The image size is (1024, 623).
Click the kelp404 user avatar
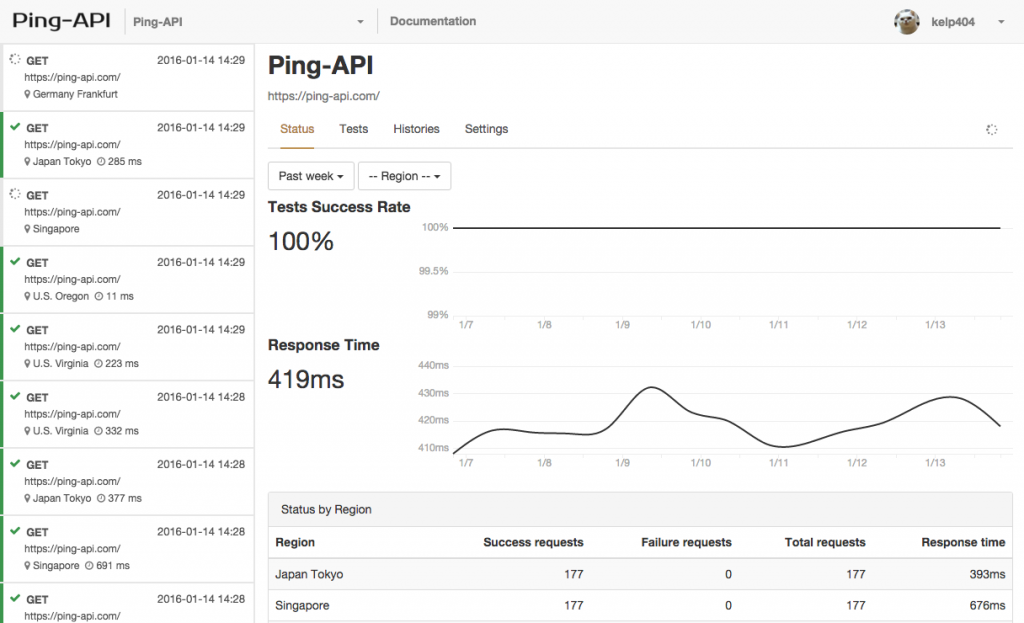tap(906, 22)
